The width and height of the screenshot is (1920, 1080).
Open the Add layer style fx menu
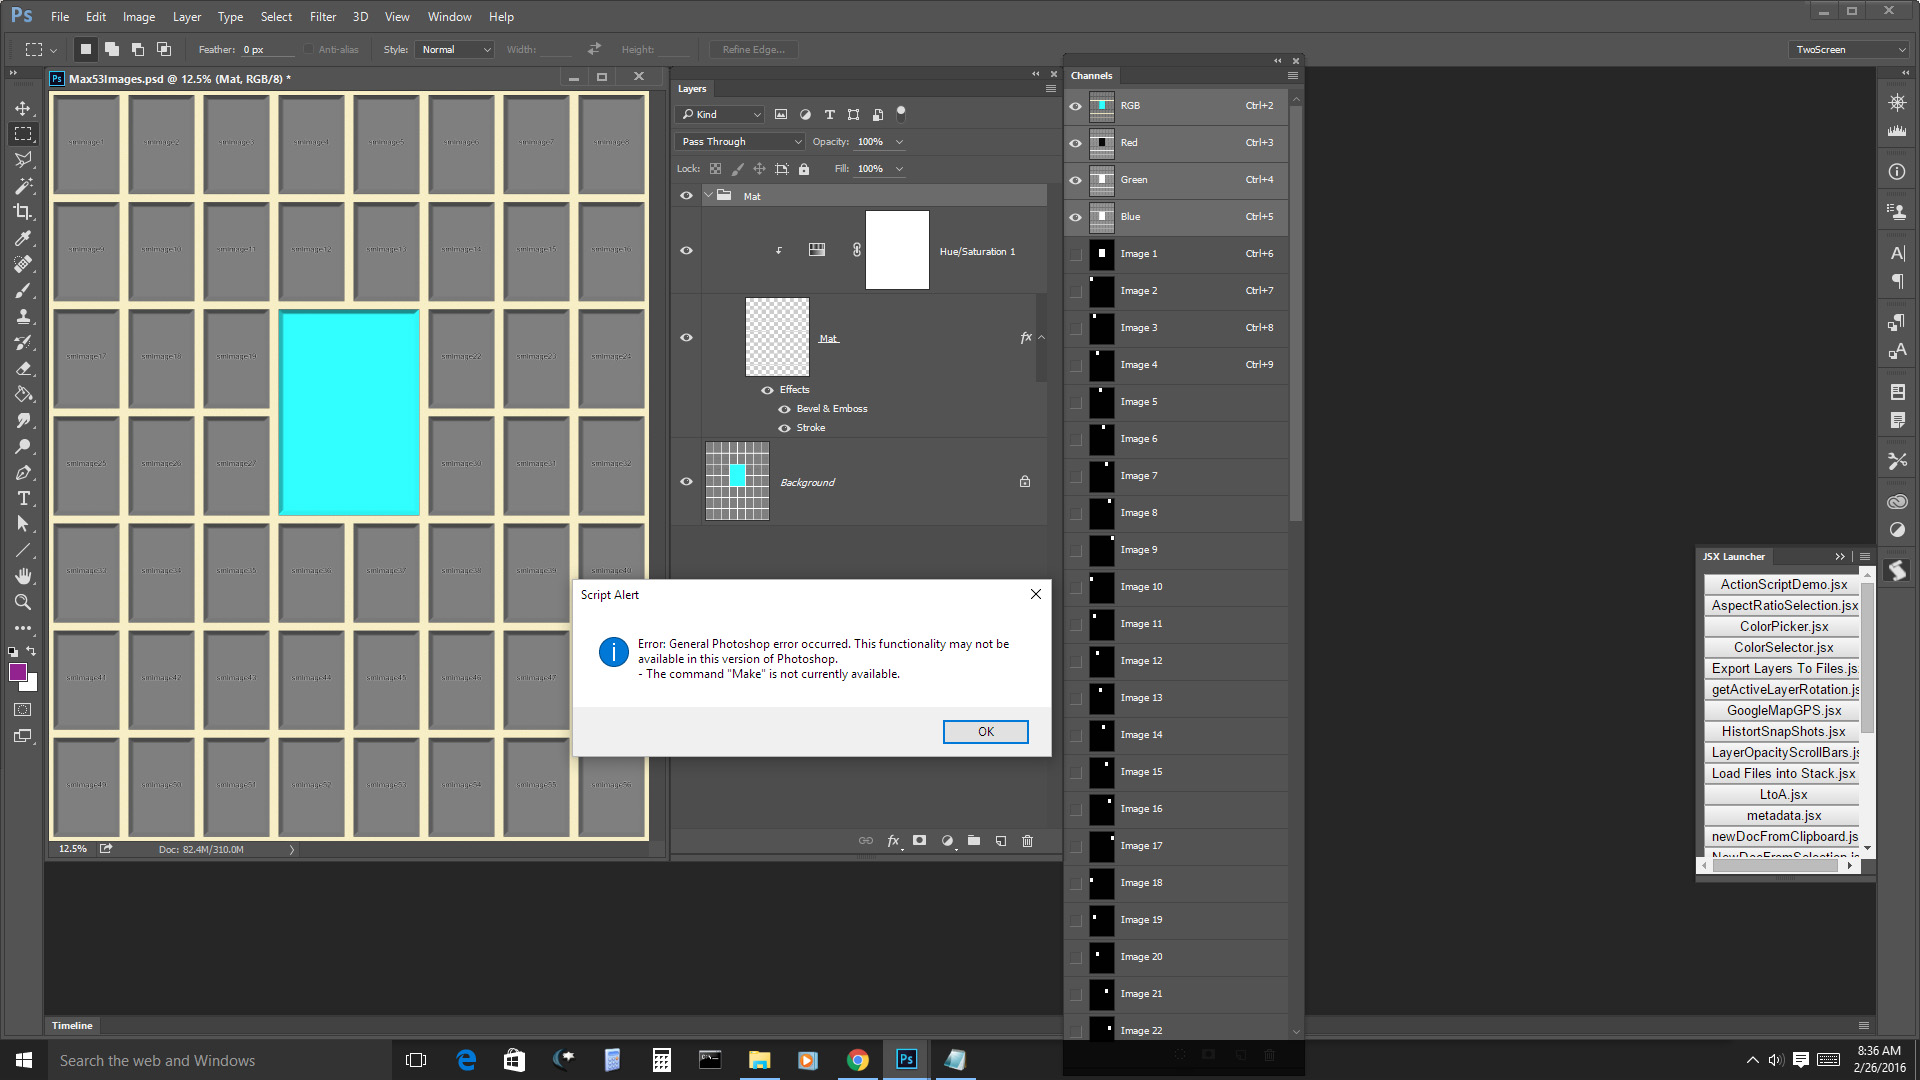point(893,841)
